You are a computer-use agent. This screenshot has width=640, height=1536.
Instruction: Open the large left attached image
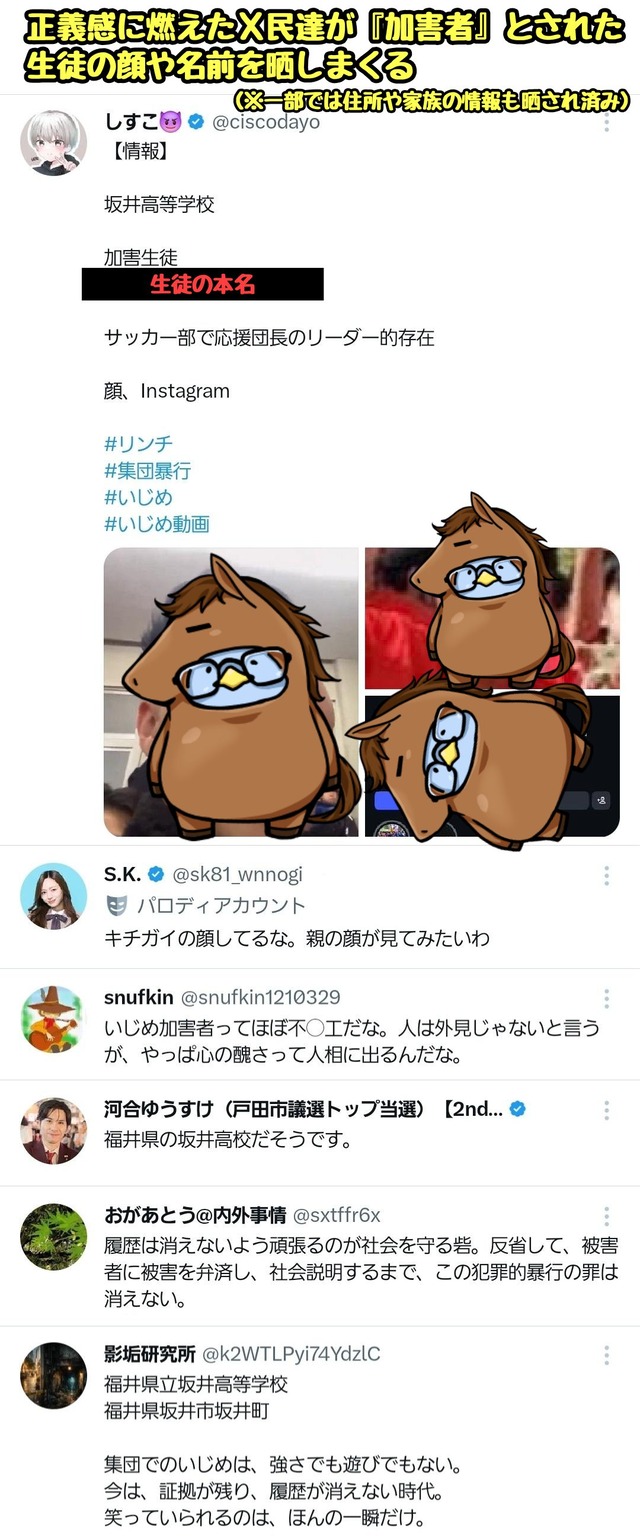231,692
